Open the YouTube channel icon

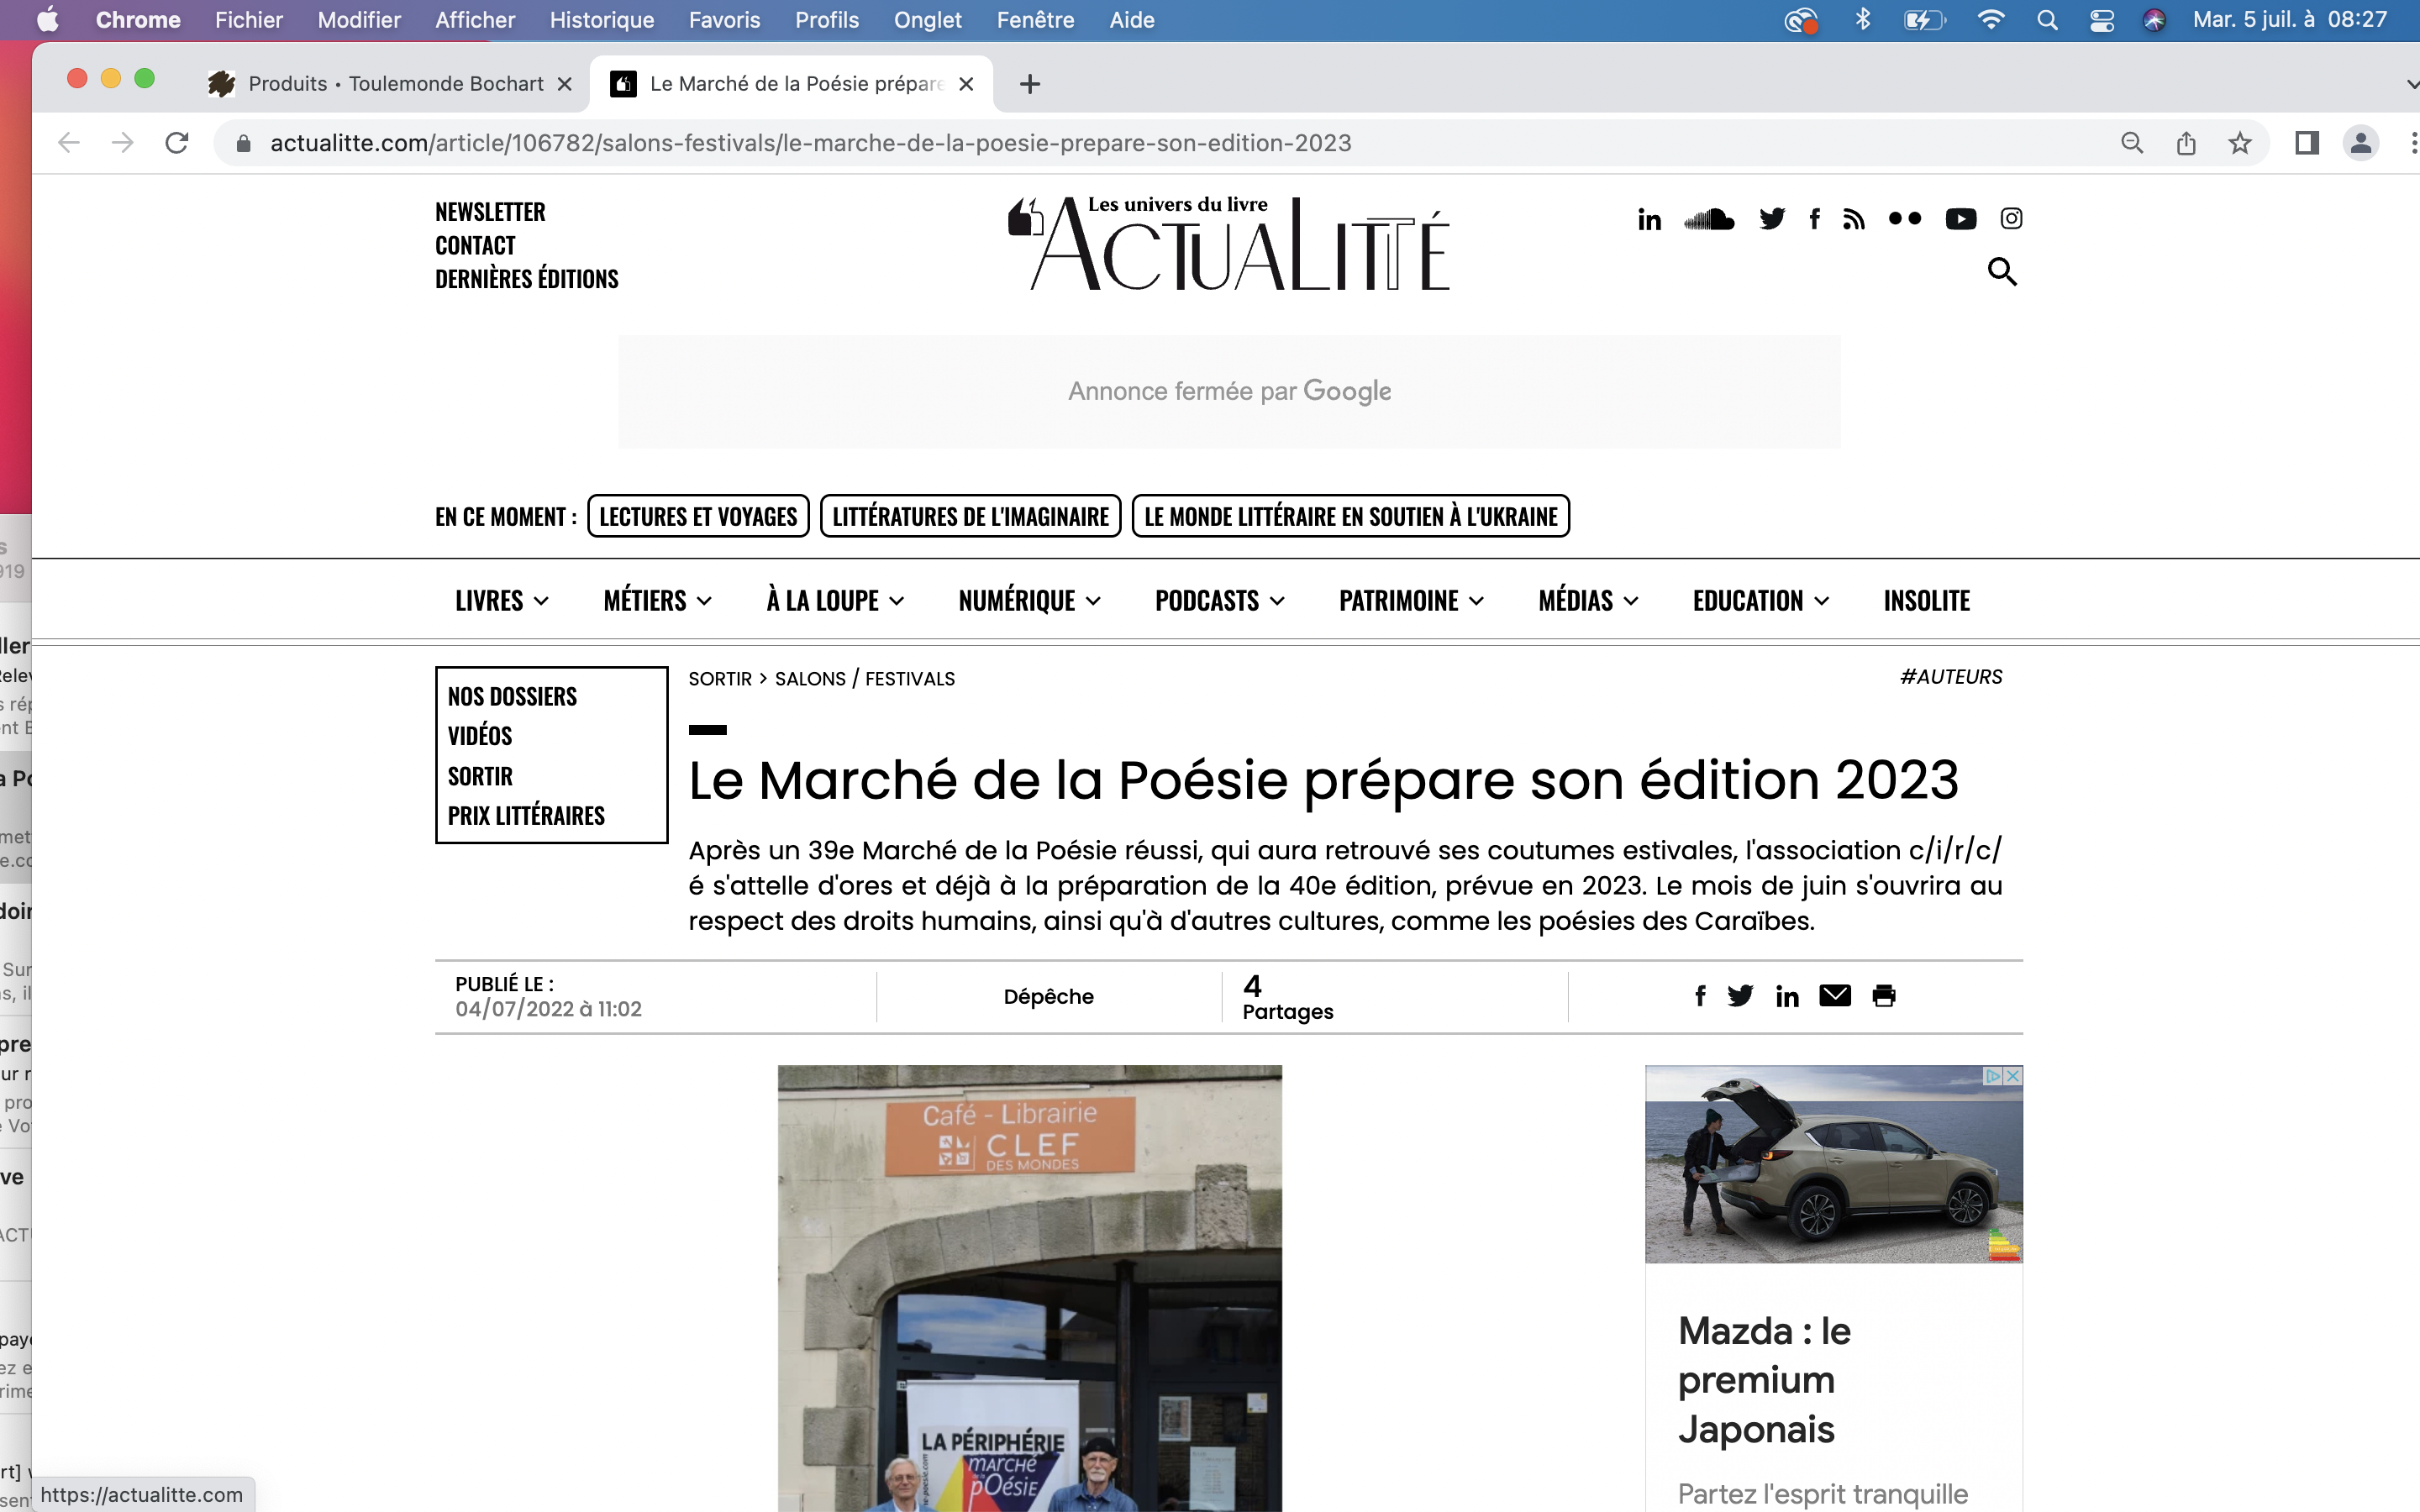click(1960, 219)
